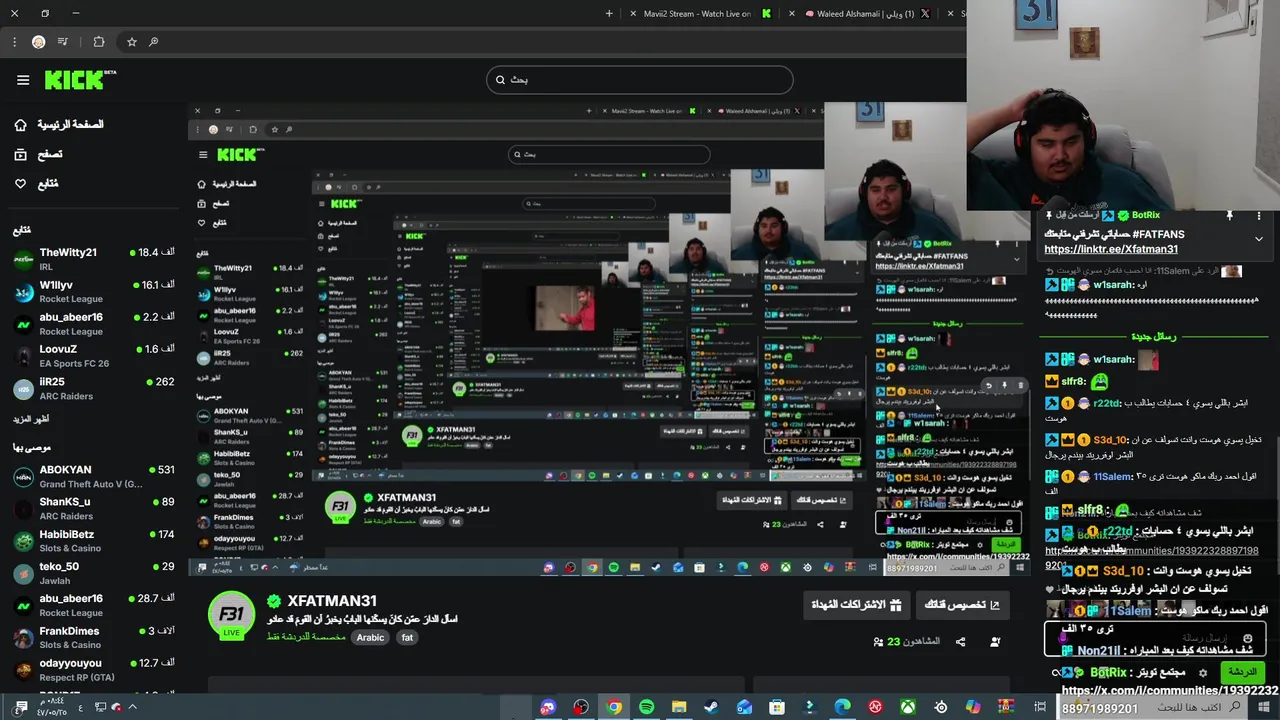Open recommended channel ABOKYAN
1280x720 pixels.
pos(94,476)
